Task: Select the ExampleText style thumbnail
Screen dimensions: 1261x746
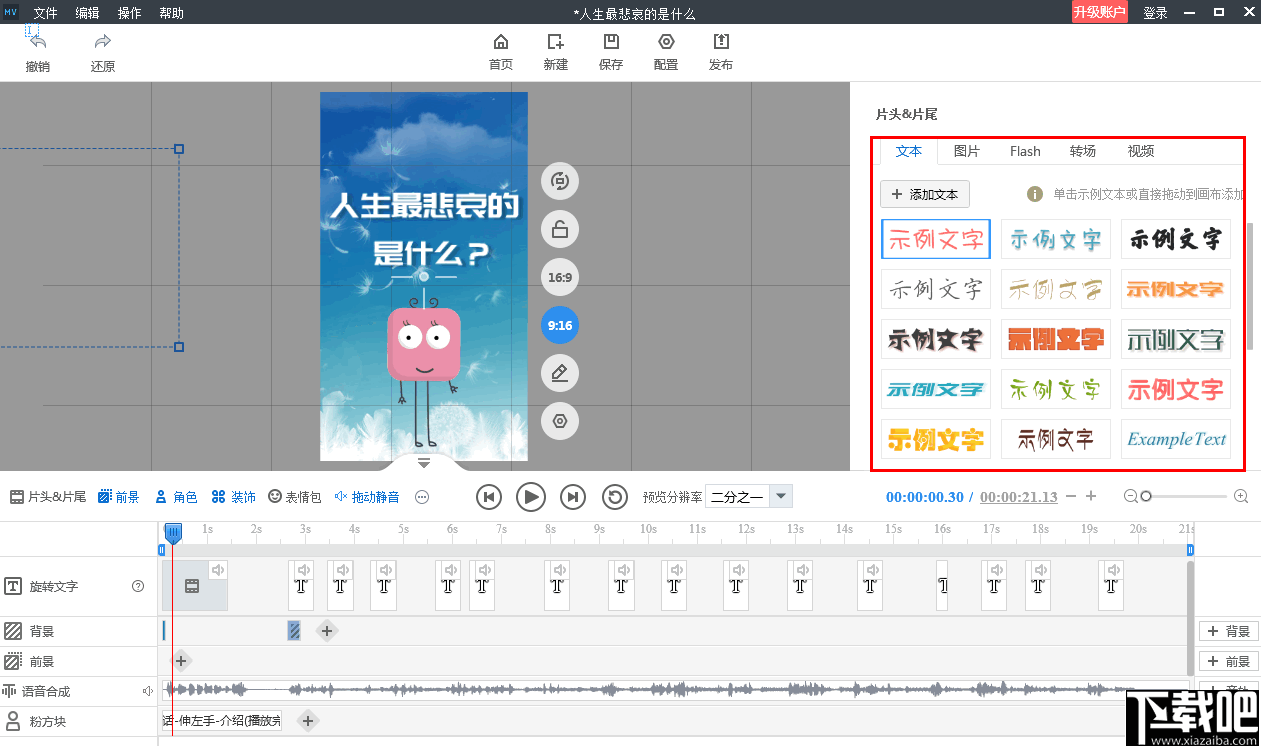Action: point(1175,439)
